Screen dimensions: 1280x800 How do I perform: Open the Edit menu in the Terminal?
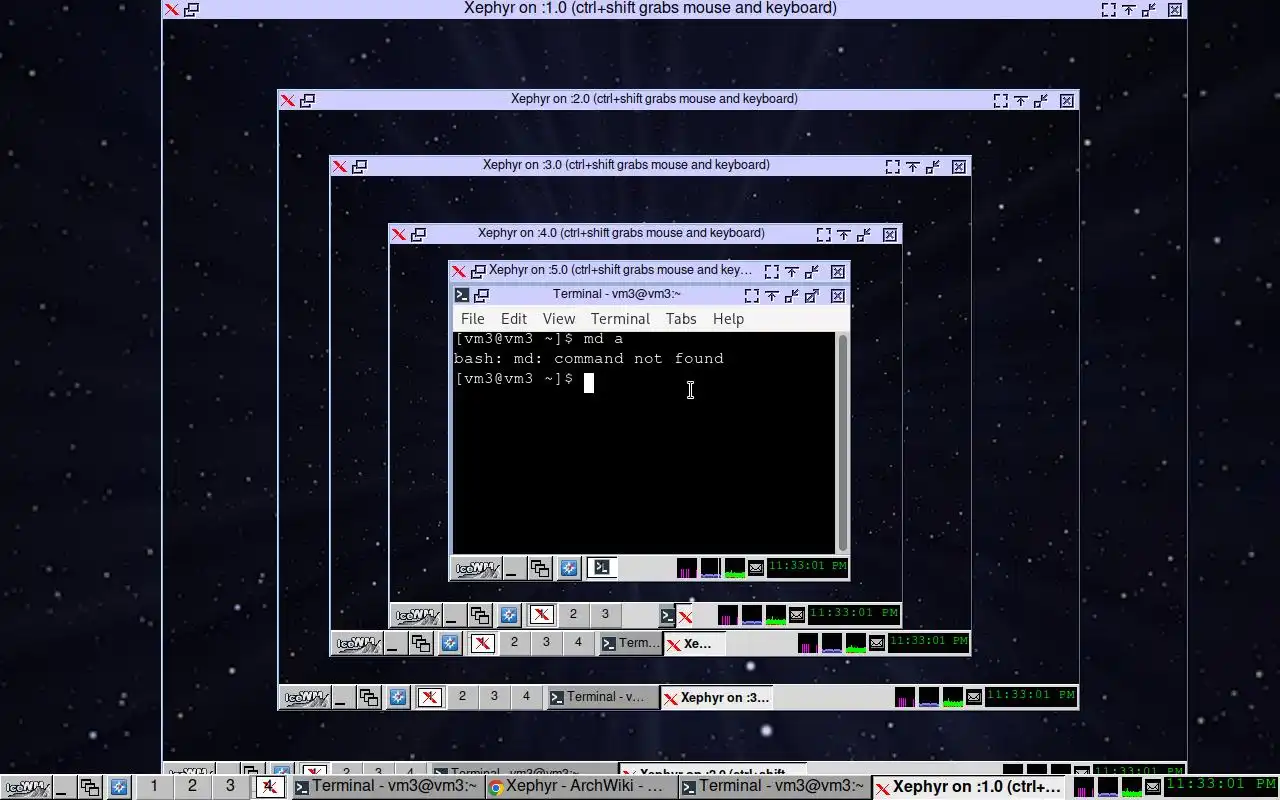(x=514, y=319)
